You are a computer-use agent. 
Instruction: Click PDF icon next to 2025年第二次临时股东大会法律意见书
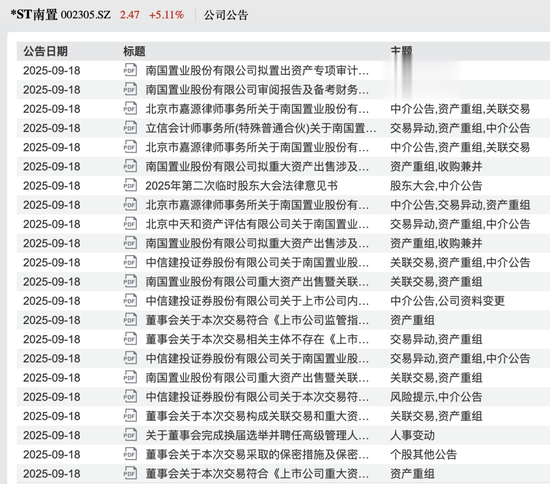130,185
